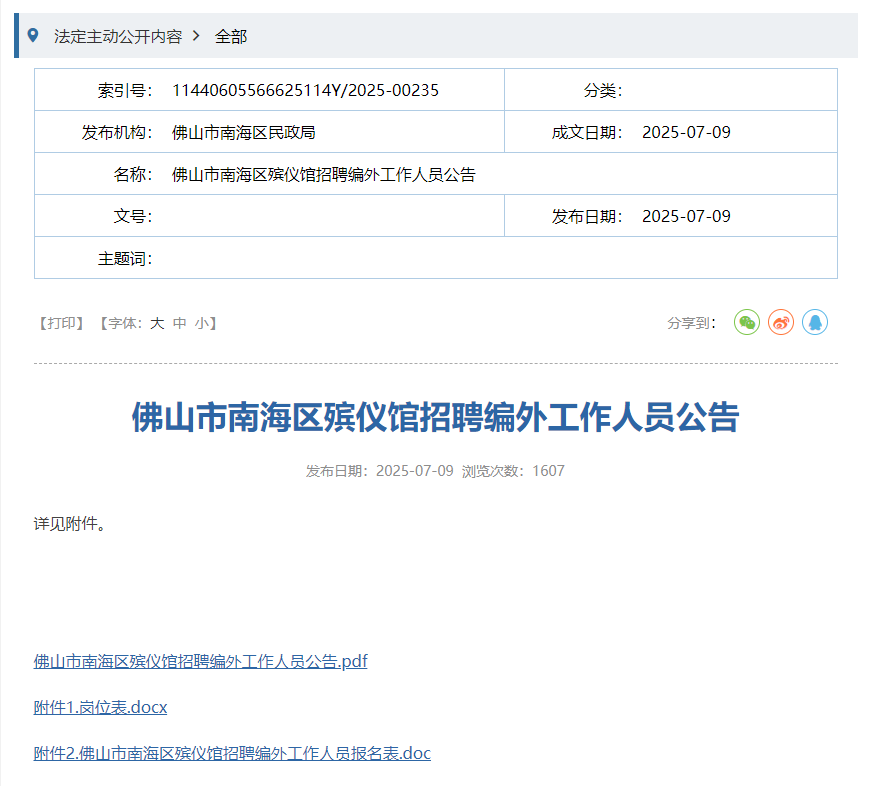The width and height of the screenshot is (871, 786).
Task: Click 发布日期: 2025-07-09 under headline
Action: [379, 471]
